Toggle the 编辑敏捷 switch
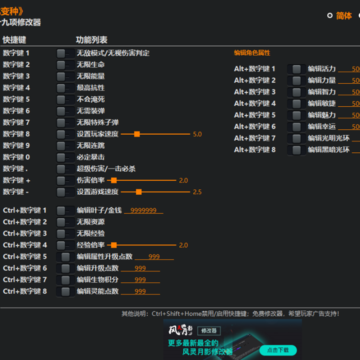This screenshot has height=360, width=360. pos(296,104)
